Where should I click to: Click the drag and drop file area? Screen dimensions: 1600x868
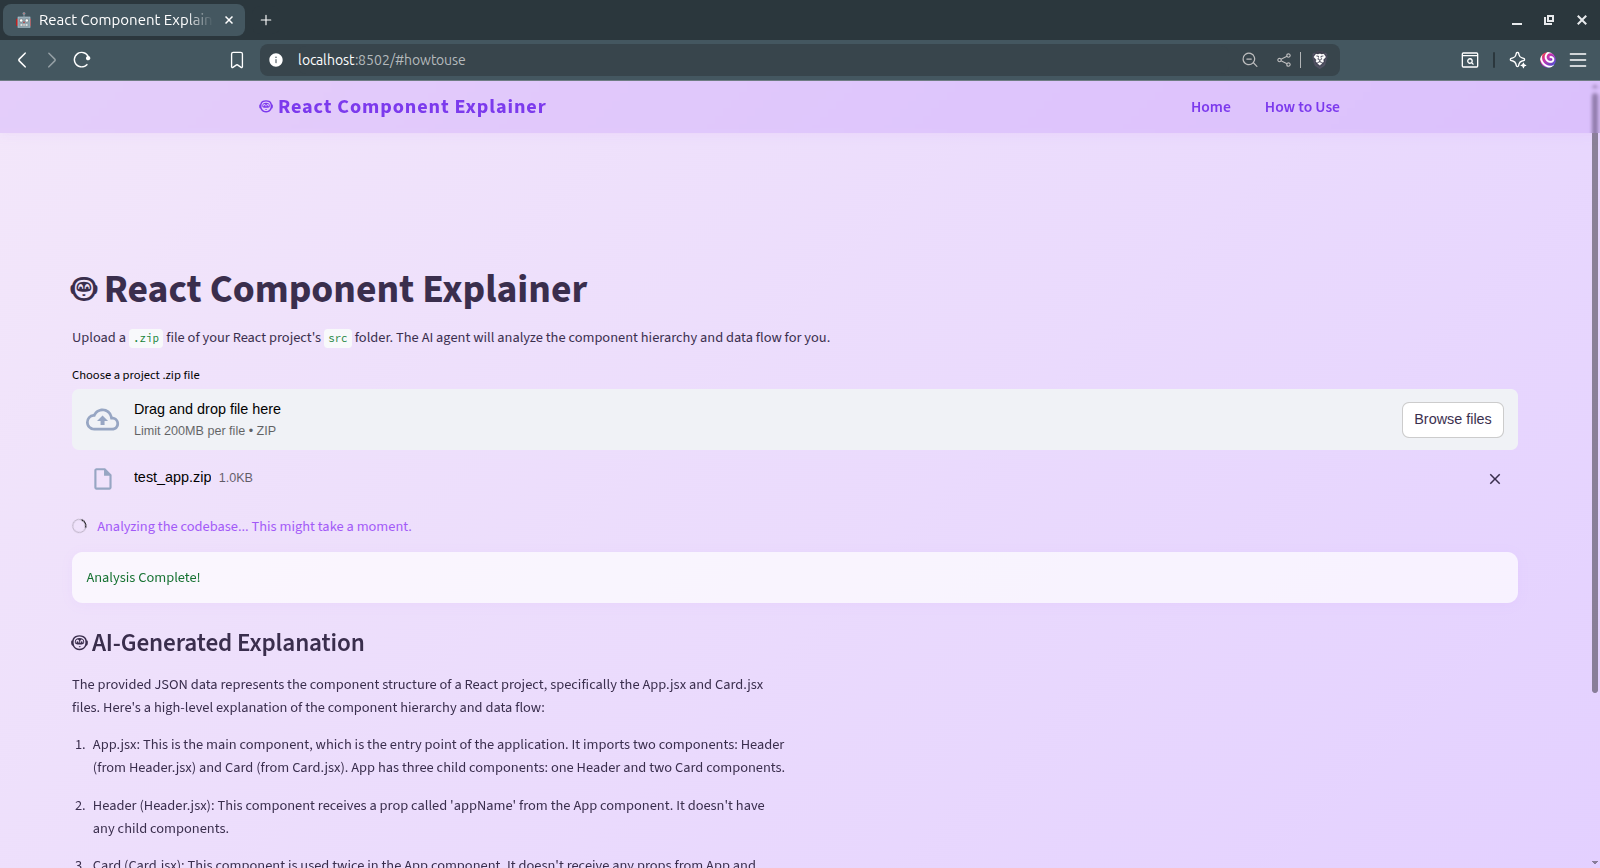[795, 419]
